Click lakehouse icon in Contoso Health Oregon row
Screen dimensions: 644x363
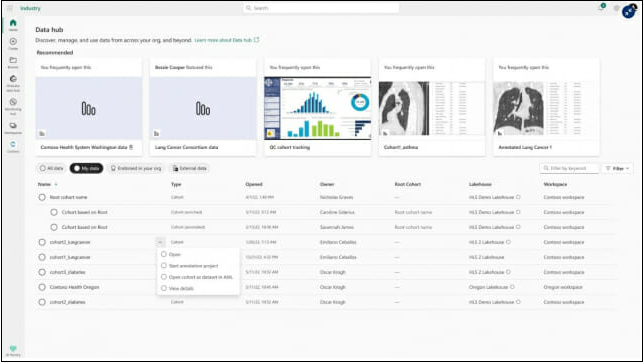point(512,287)
